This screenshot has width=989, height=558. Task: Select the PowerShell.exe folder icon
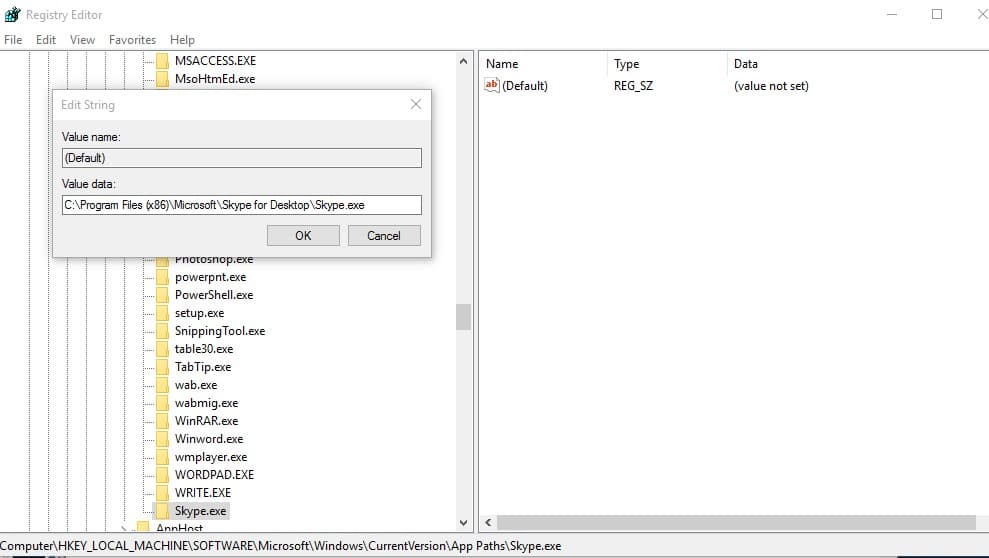pos(162,295)
